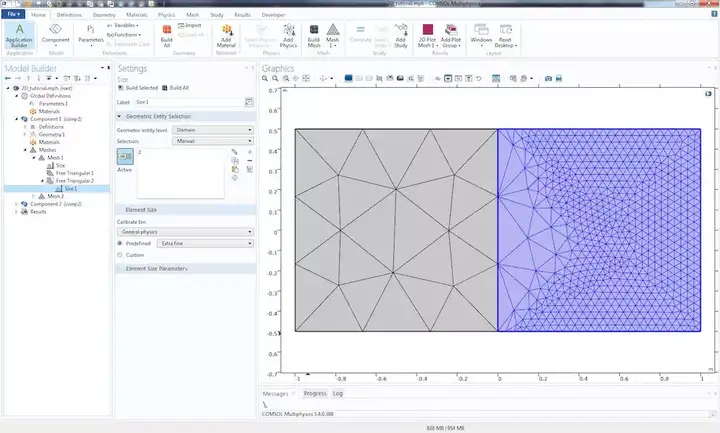Open the Selection Manual dropdown
The width and height of the screenshot is (720, 433).
pyautogui.click(x=213, y=141)
